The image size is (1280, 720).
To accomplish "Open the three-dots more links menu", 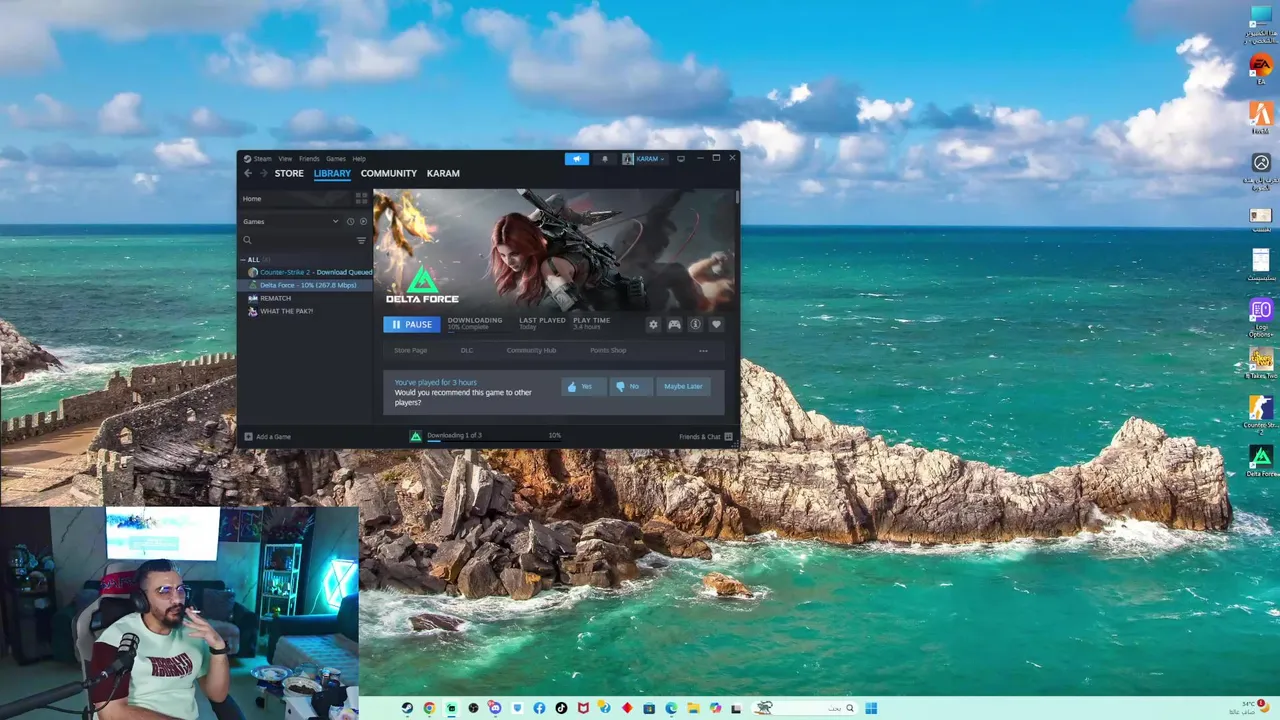I will click(703, 351).
